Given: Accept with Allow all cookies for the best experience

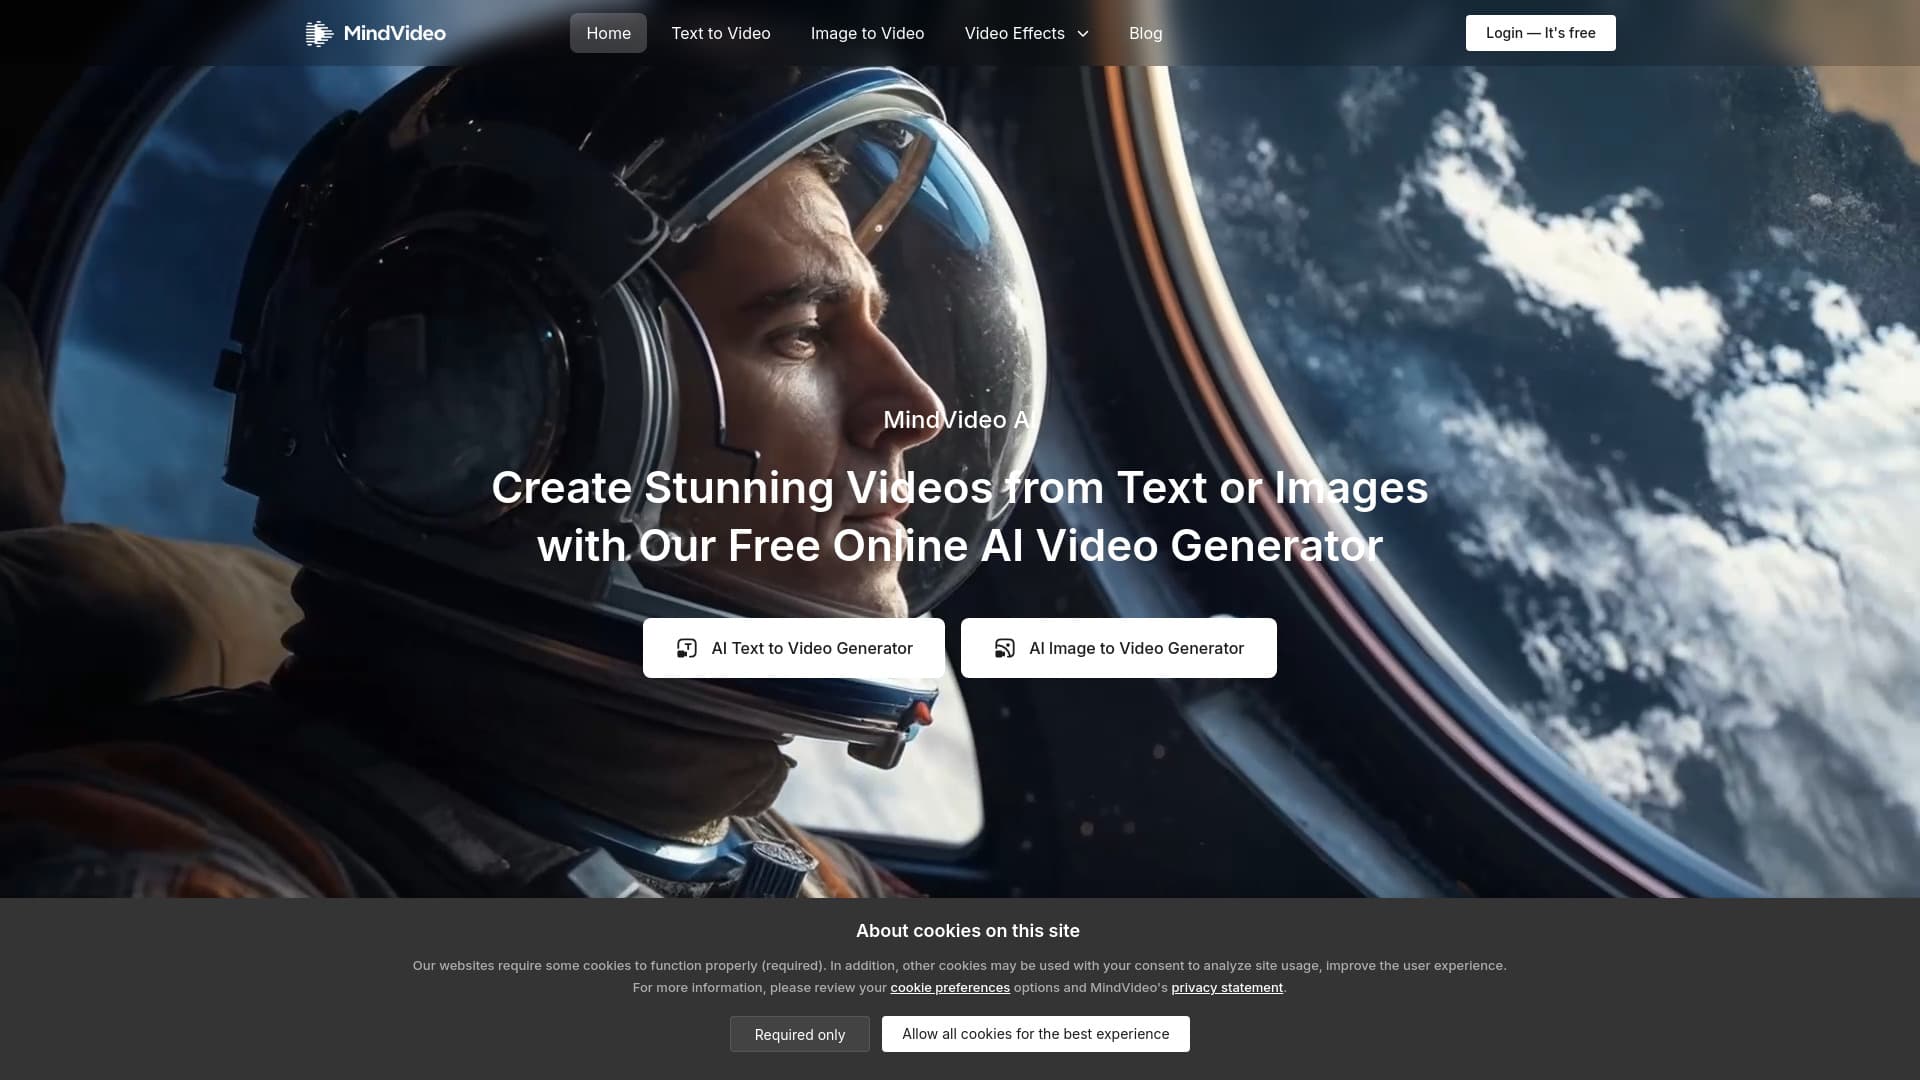Looking at the screenshot, I should pyautogui.click(x=1035, y=1034).
